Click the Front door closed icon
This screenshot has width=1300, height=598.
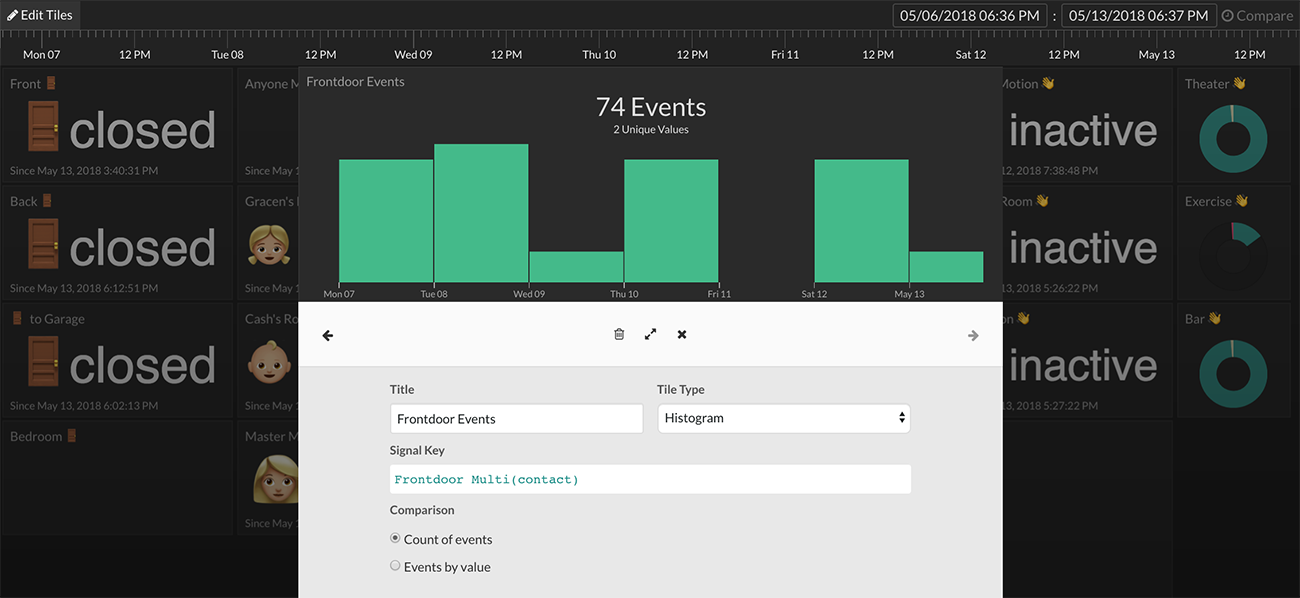[x=43, y=130]
